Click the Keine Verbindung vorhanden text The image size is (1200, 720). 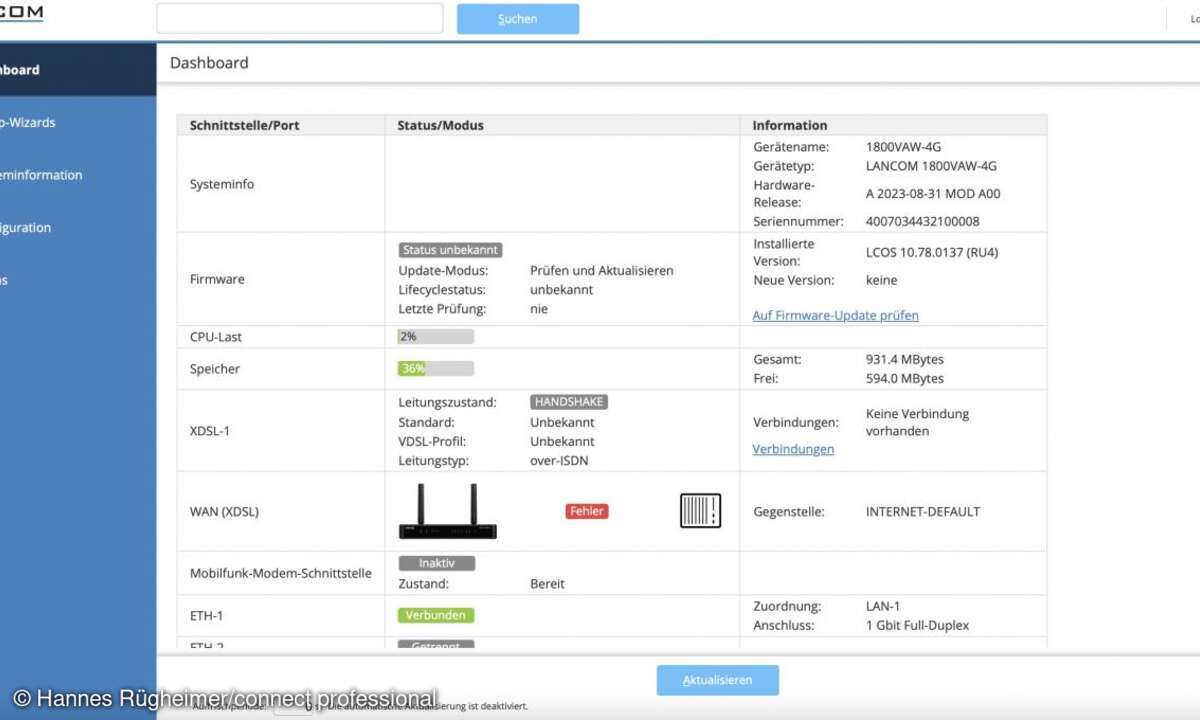pyautogui.click(x=917, y=422)
